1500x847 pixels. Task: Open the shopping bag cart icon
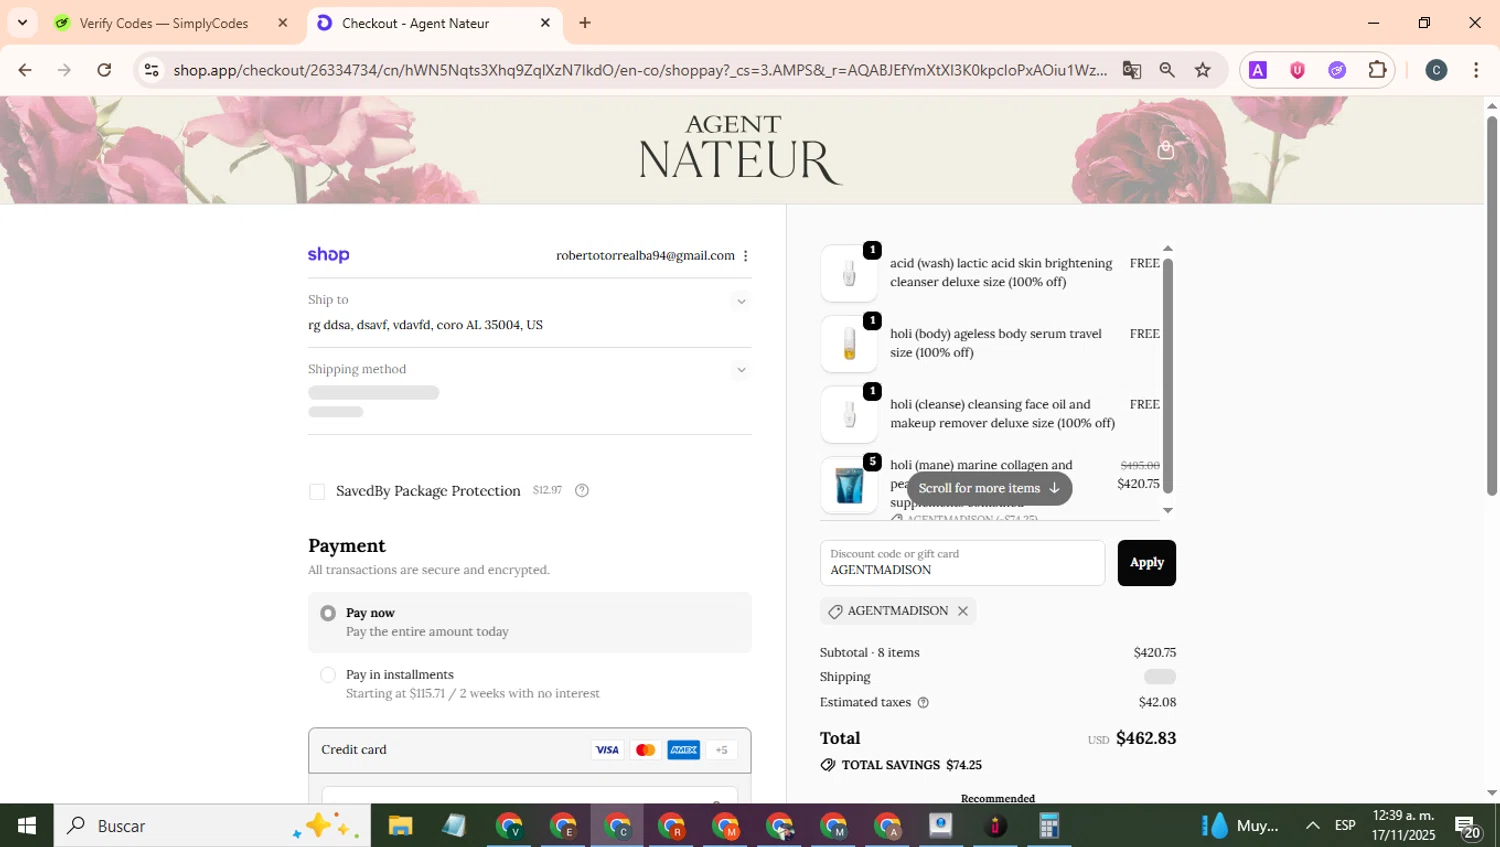pos(1165,150)
